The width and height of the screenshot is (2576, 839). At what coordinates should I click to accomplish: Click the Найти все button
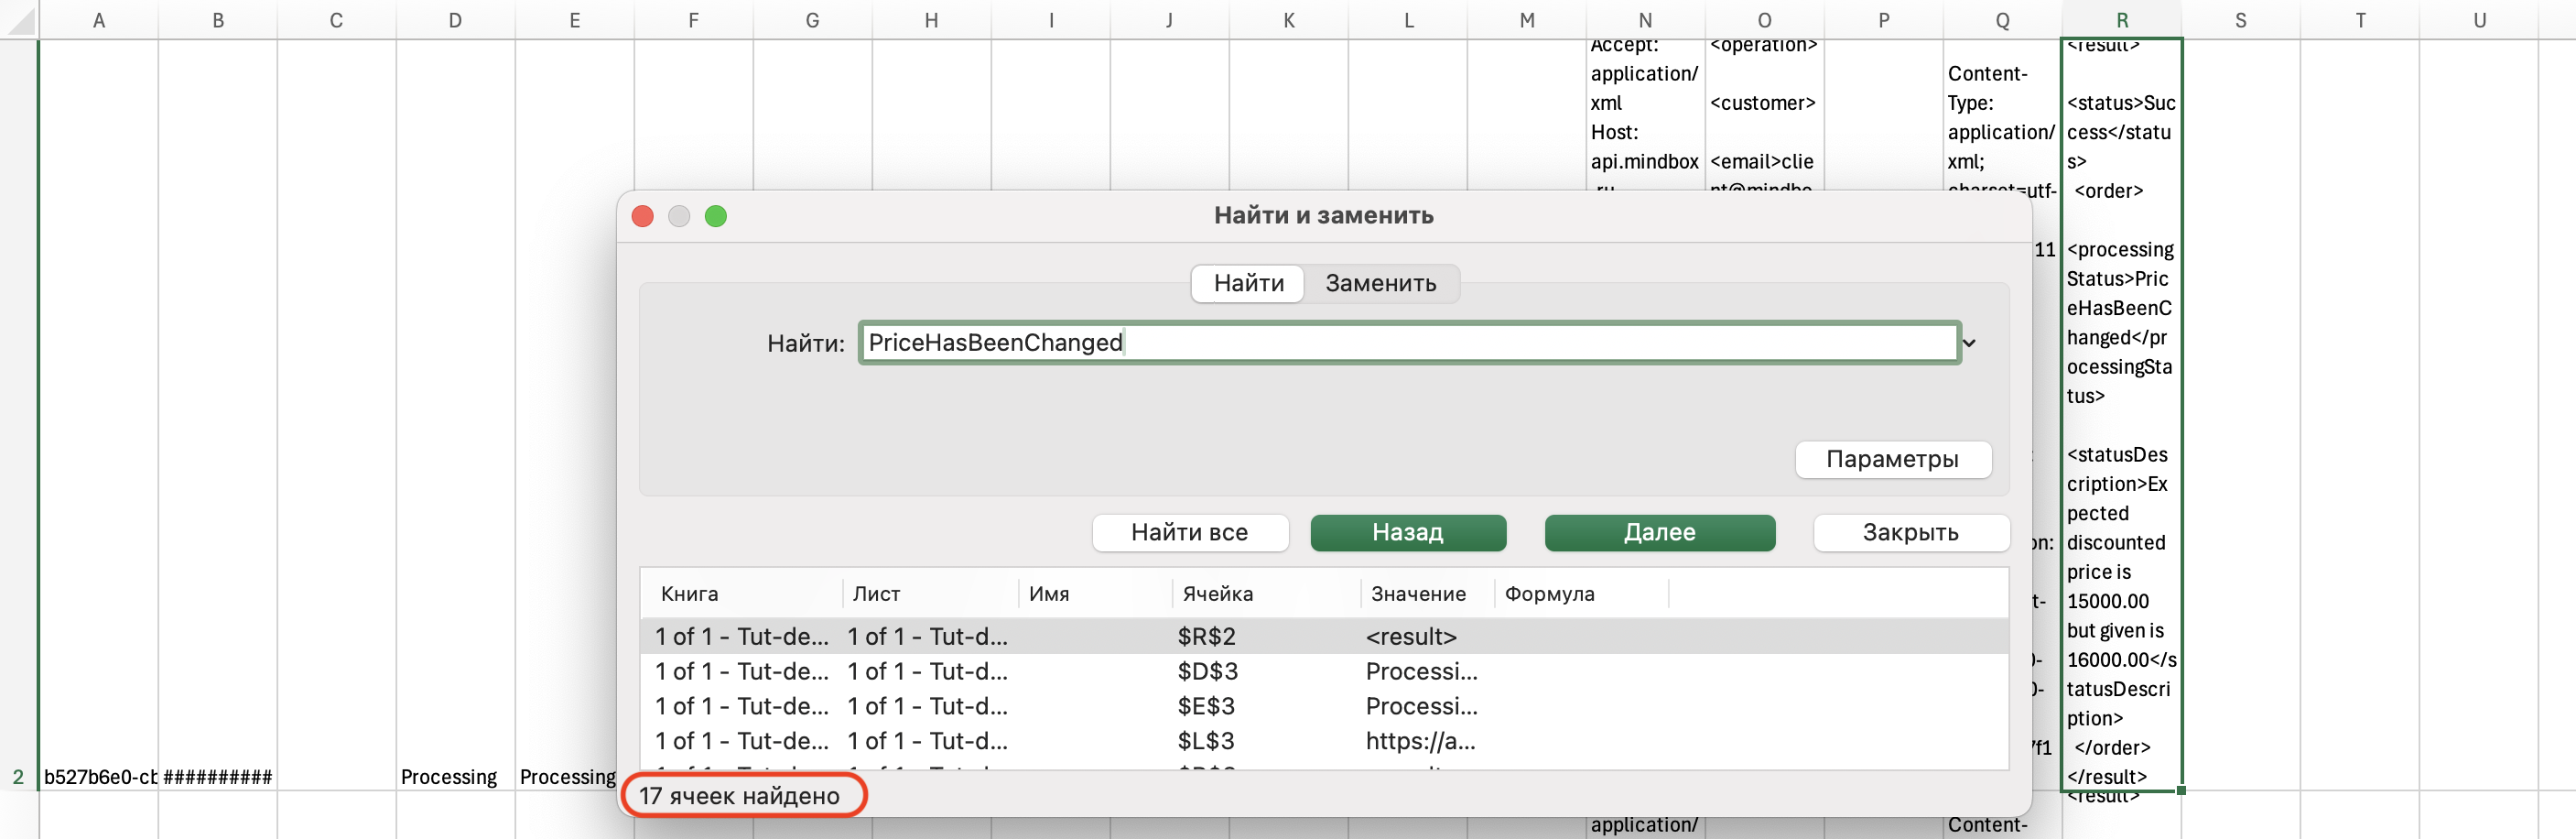coord(1189,532)
